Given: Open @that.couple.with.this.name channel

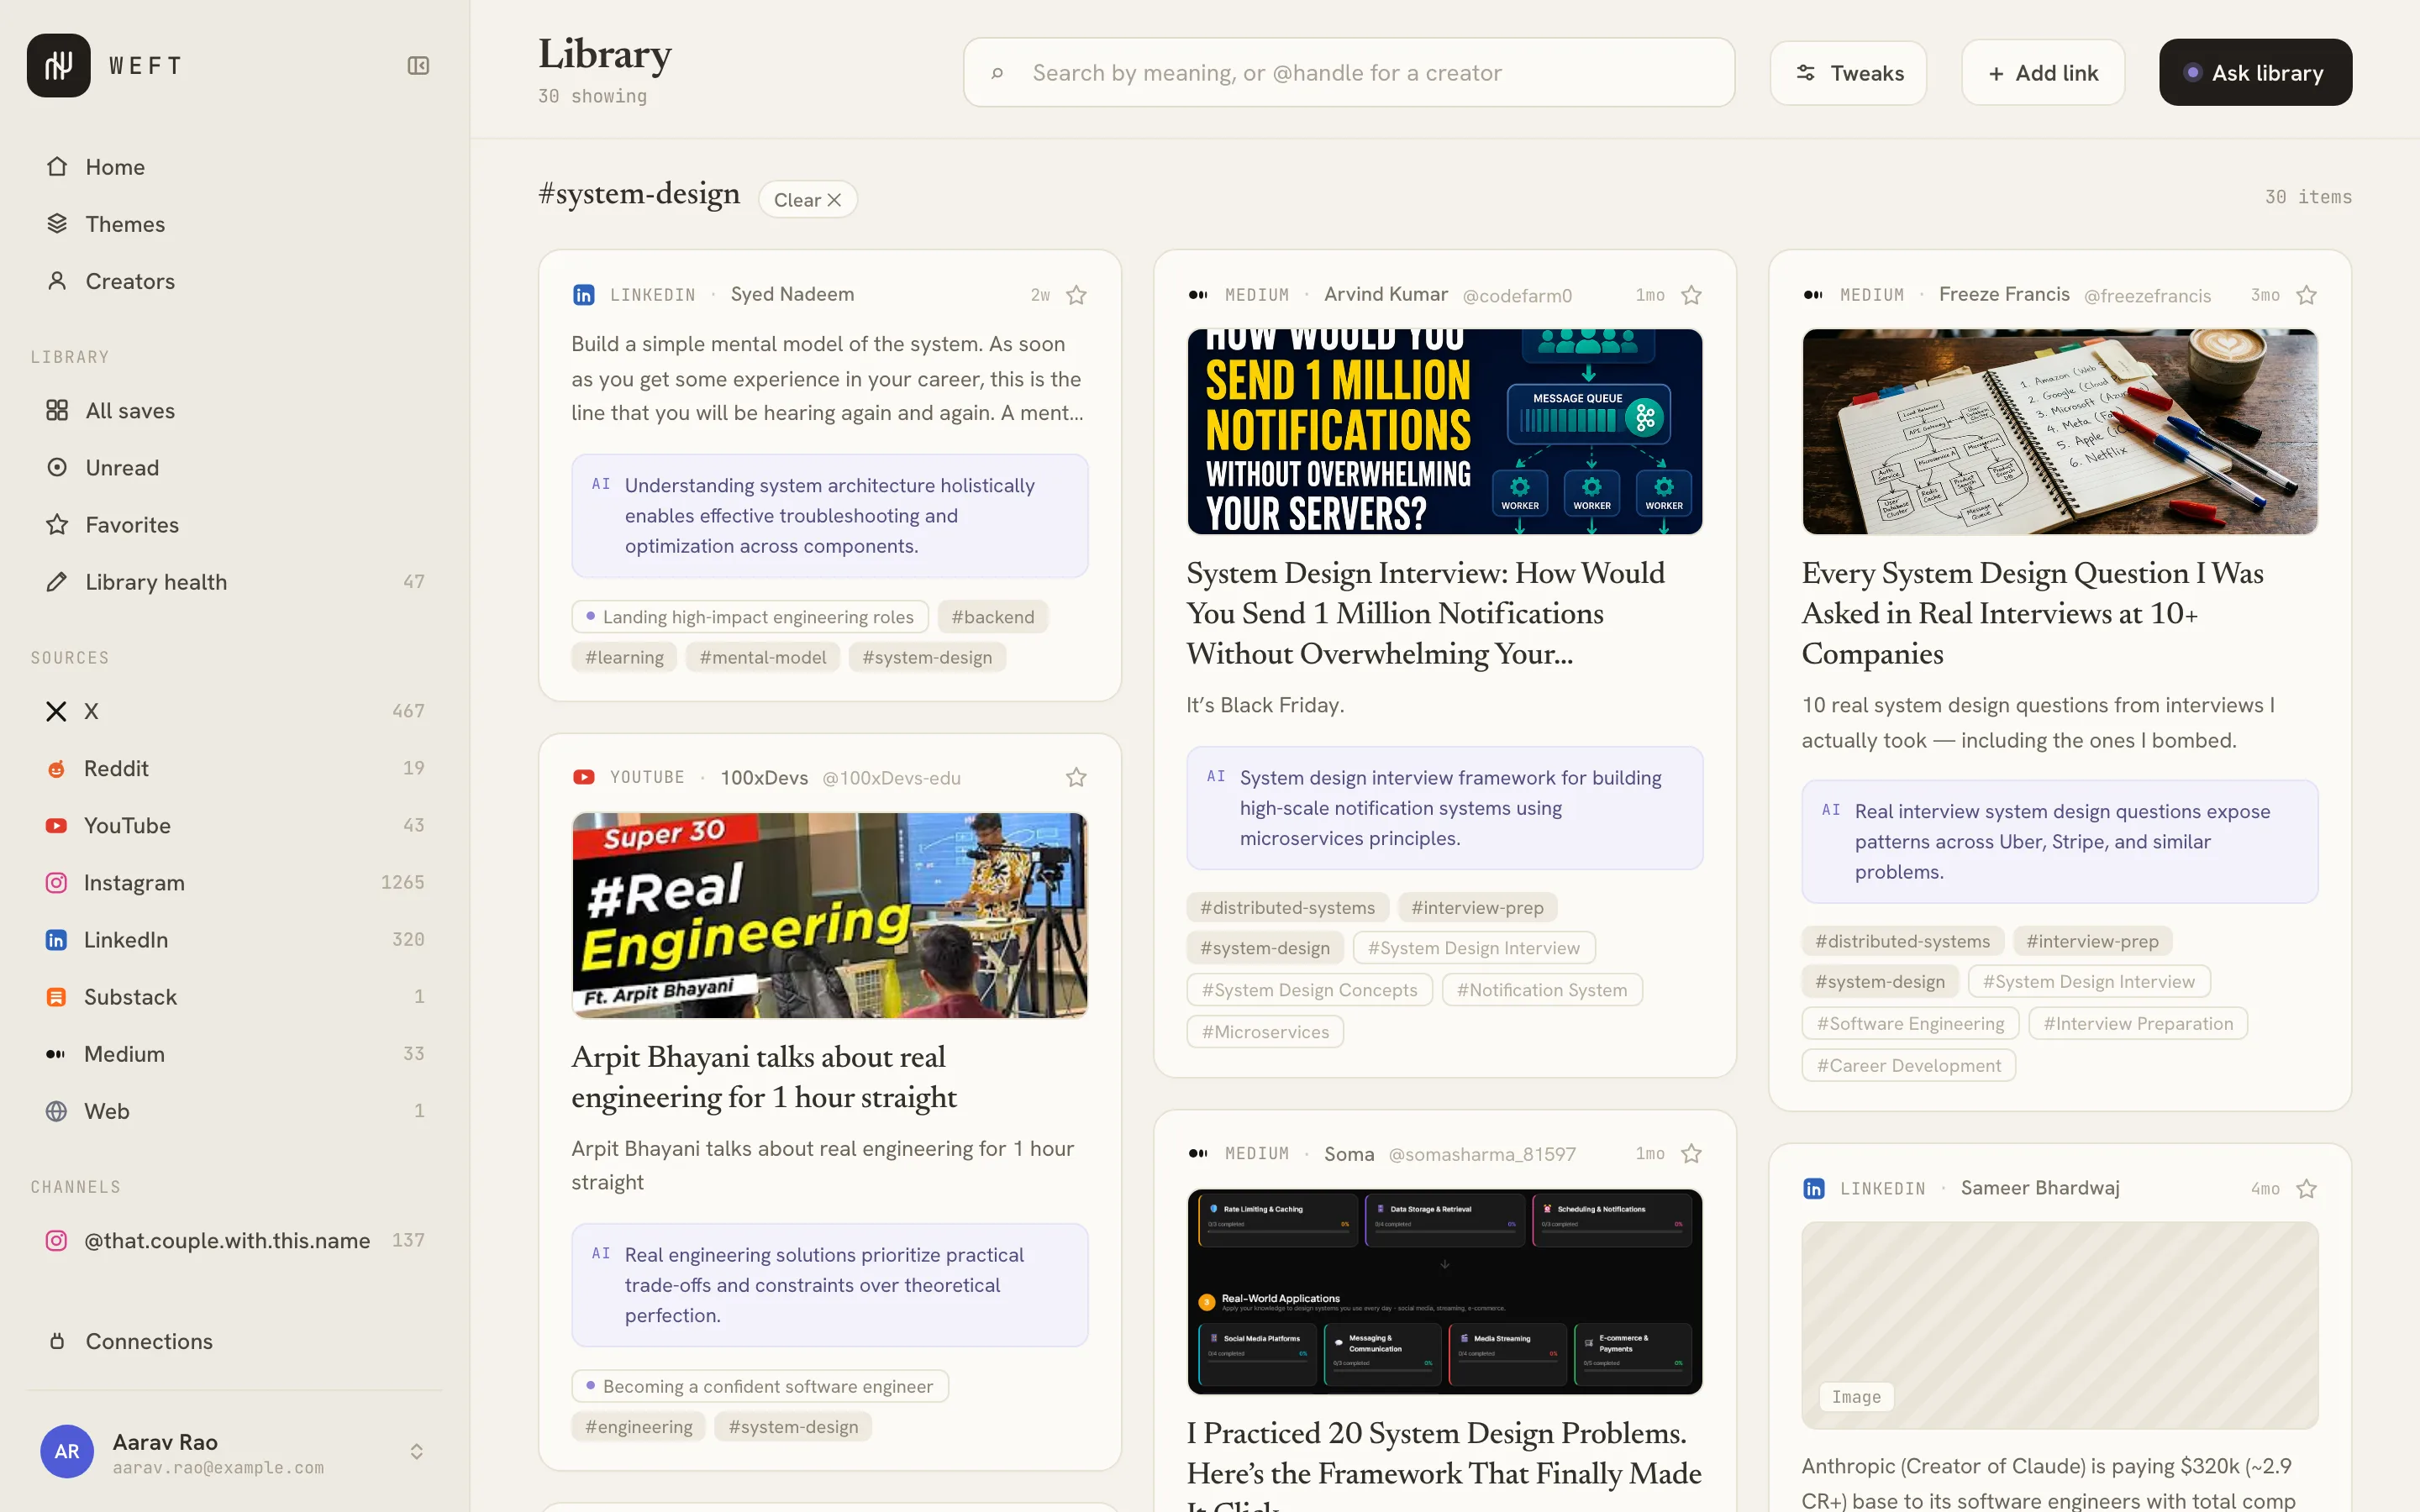Looking at the screenshot, I should click(x=235, y=1240).
